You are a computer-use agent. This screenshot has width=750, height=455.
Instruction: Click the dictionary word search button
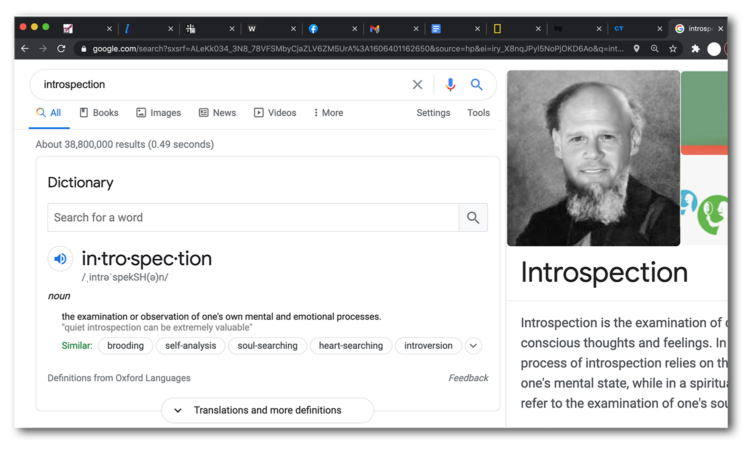(473, 217)
